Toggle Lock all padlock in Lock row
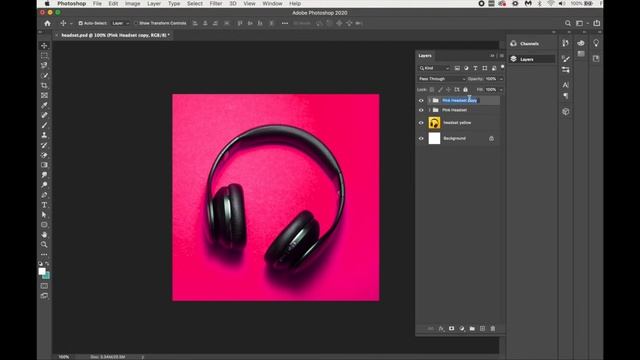 [465, 90]
